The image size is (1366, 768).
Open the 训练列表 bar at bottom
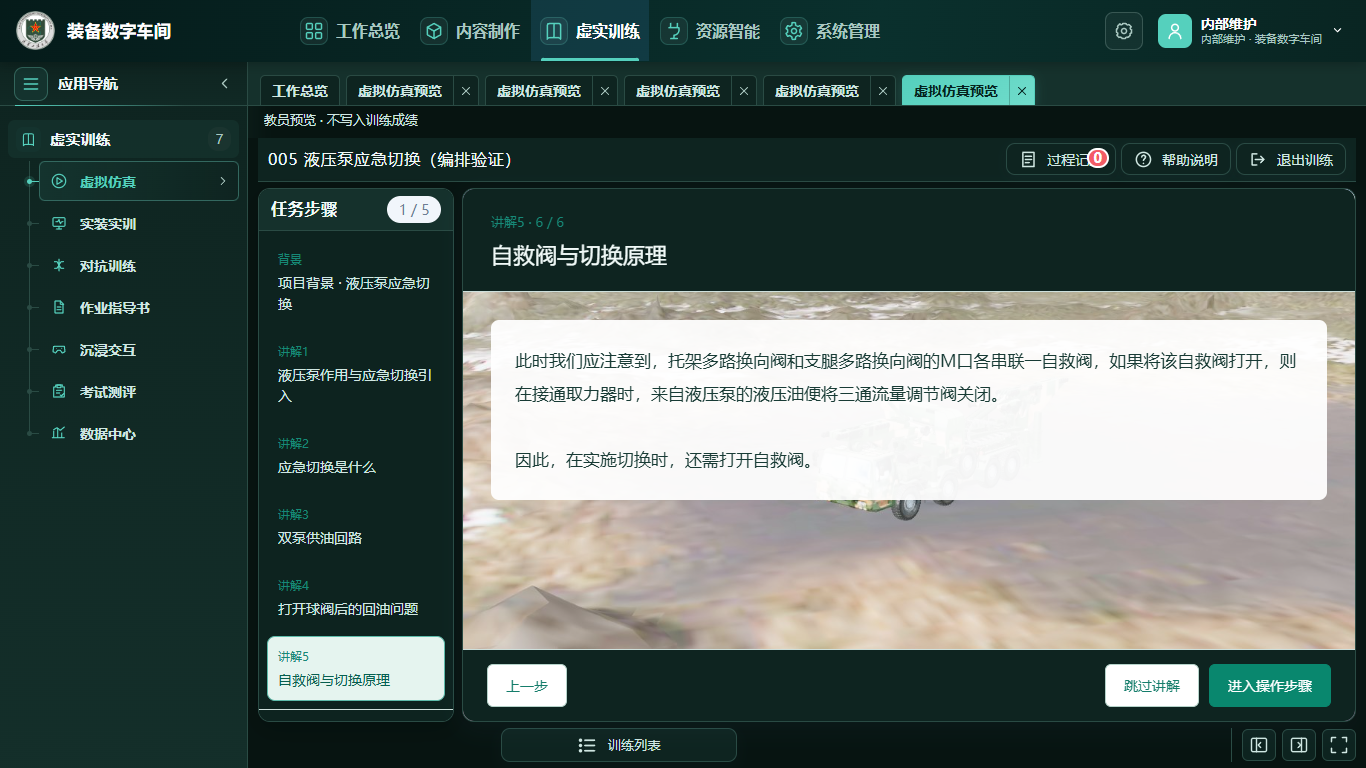(619, 745)
